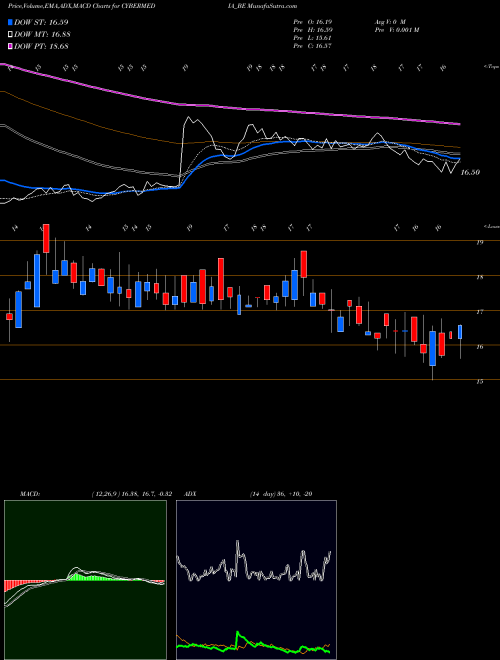Select the 'DOW ST: 16.59' legend text
Screen dimensions: 500x660
click(x=41, y=22)
